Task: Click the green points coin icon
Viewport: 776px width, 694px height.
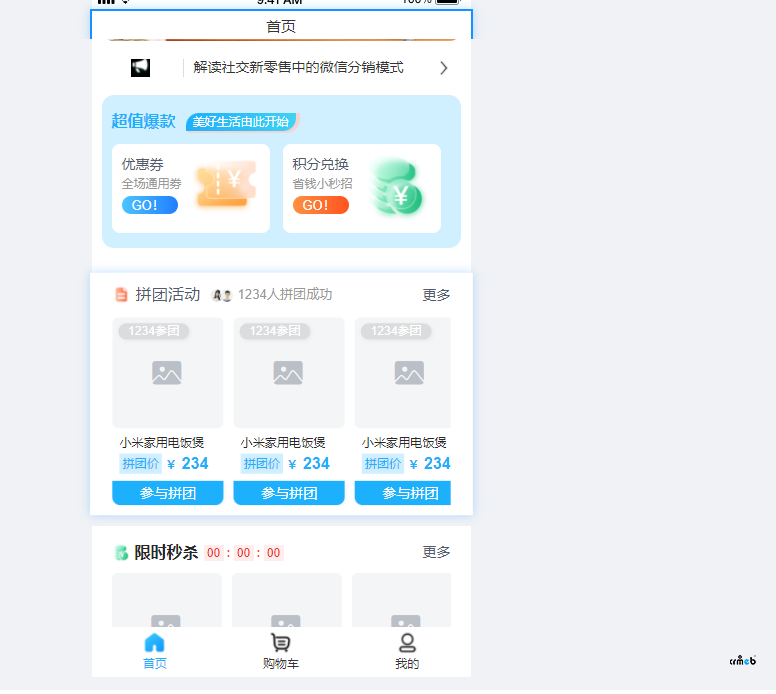Action: pyautogui.click(x=396, y=187)
